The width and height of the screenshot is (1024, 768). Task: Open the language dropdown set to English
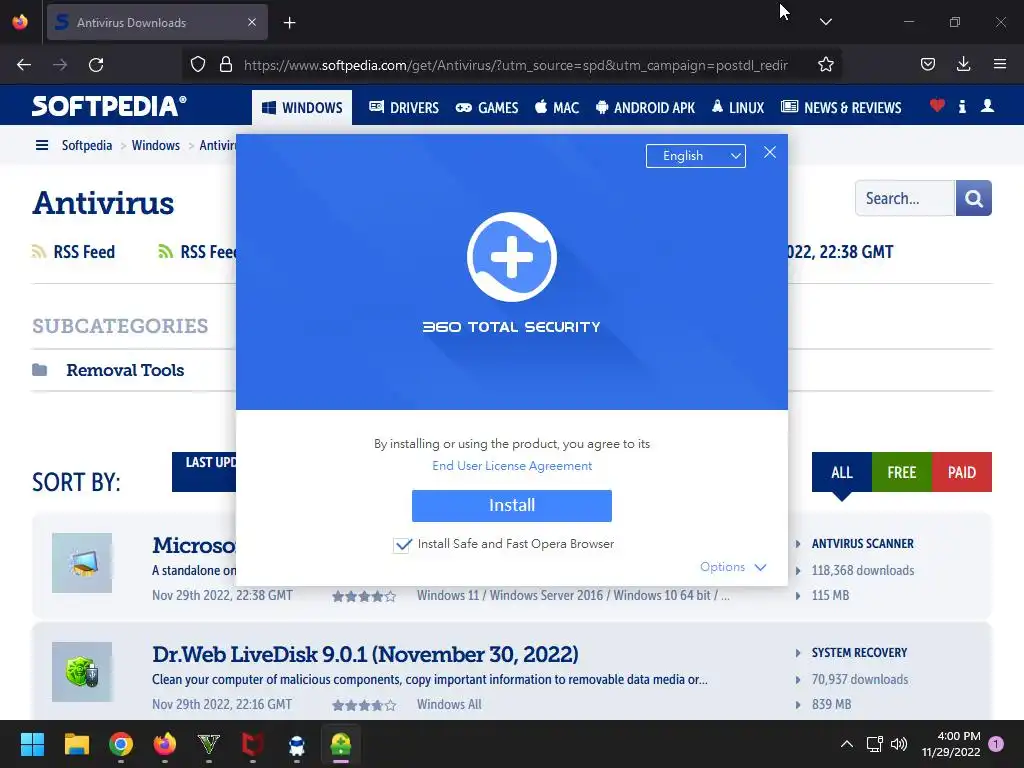pyautogui.click(x=696, y=156)
